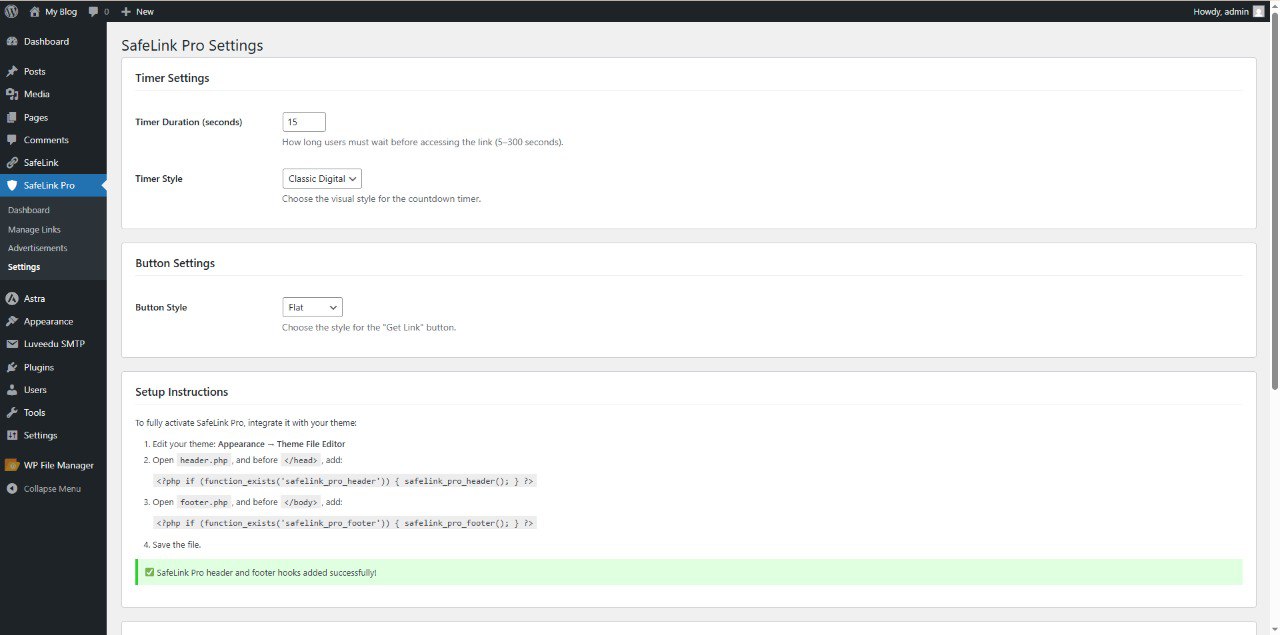
Task: Click the Timer Duration (seconds) label
Action: (189, 122)
